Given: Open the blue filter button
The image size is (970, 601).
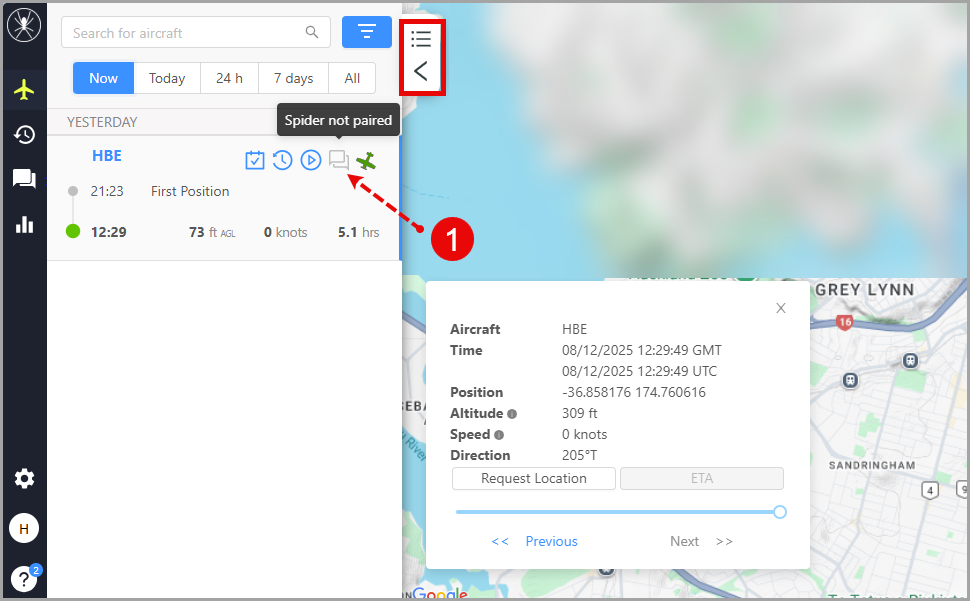Looking at the screenshot, I should click(367, 32).
